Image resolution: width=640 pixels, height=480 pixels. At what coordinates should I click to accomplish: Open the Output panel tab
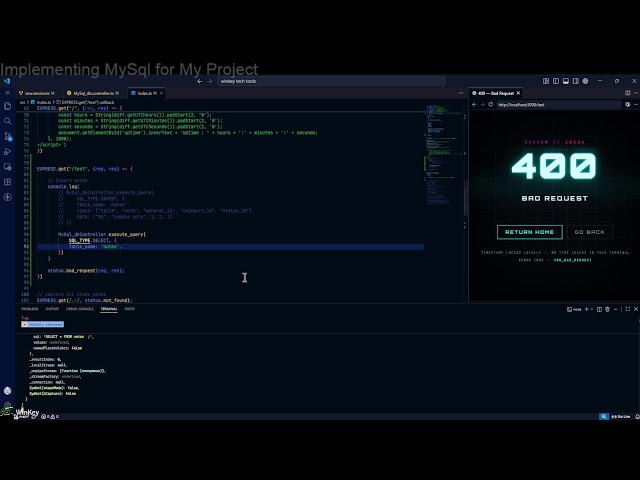point(52,309)
